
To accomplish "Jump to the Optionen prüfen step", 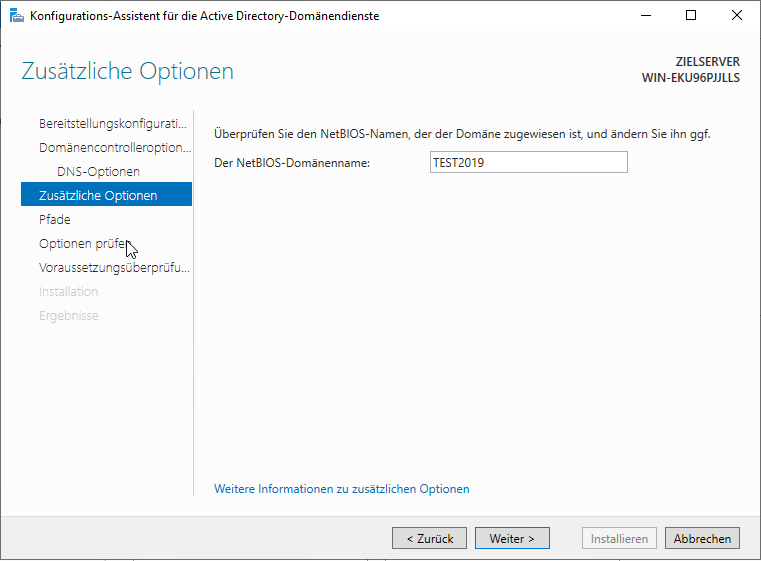I will [85, 244].
